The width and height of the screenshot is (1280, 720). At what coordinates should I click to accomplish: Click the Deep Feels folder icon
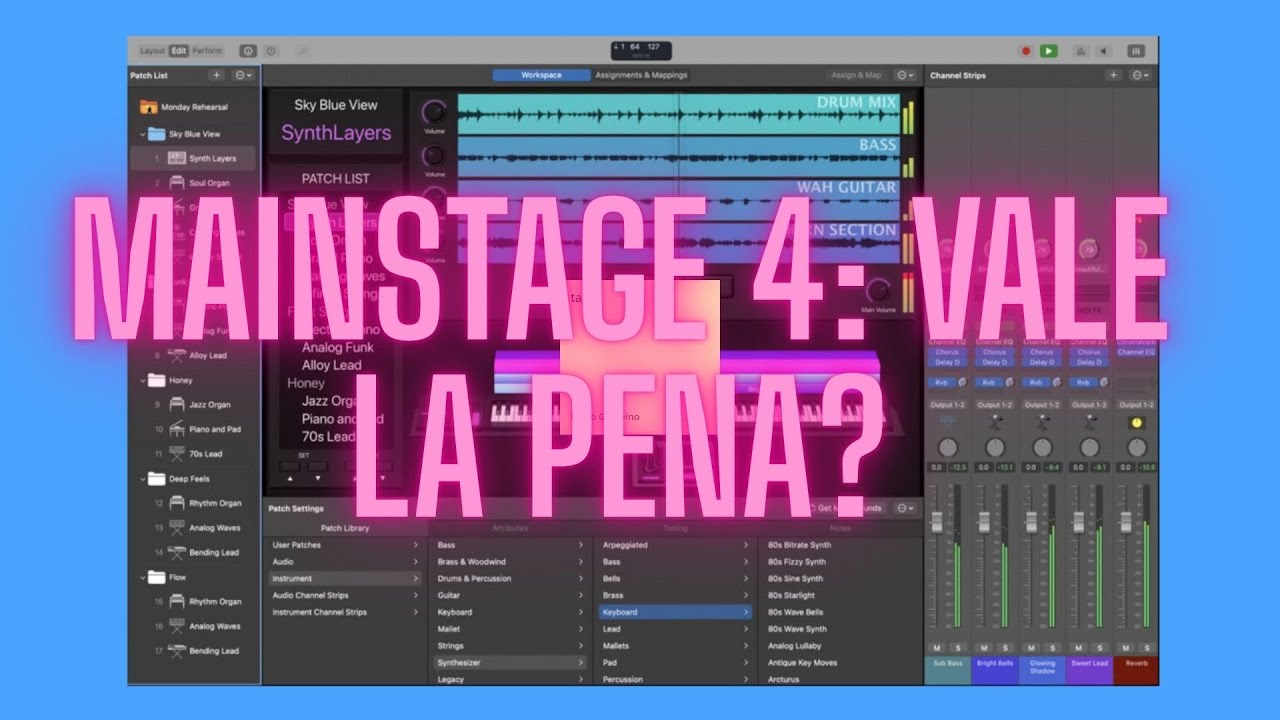156,479
